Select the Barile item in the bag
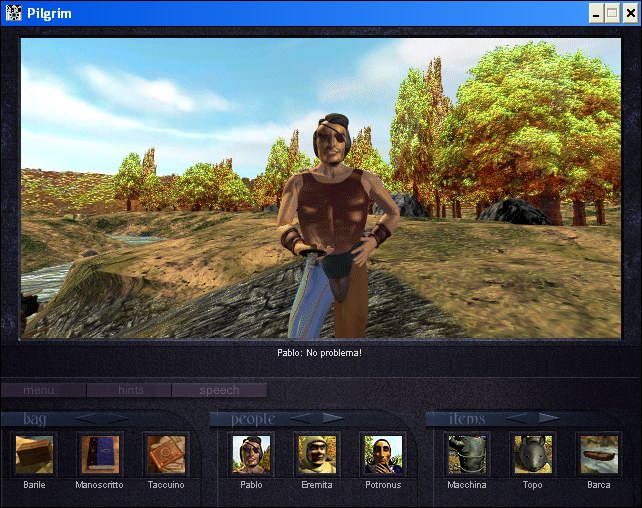Viewport: 642px width, 508px height. pyautogui.click(x=34, y=454)
